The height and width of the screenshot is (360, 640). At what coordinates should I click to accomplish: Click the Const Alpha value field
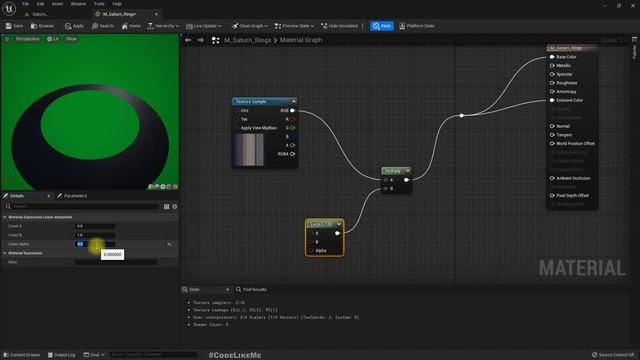coord(95,244)
